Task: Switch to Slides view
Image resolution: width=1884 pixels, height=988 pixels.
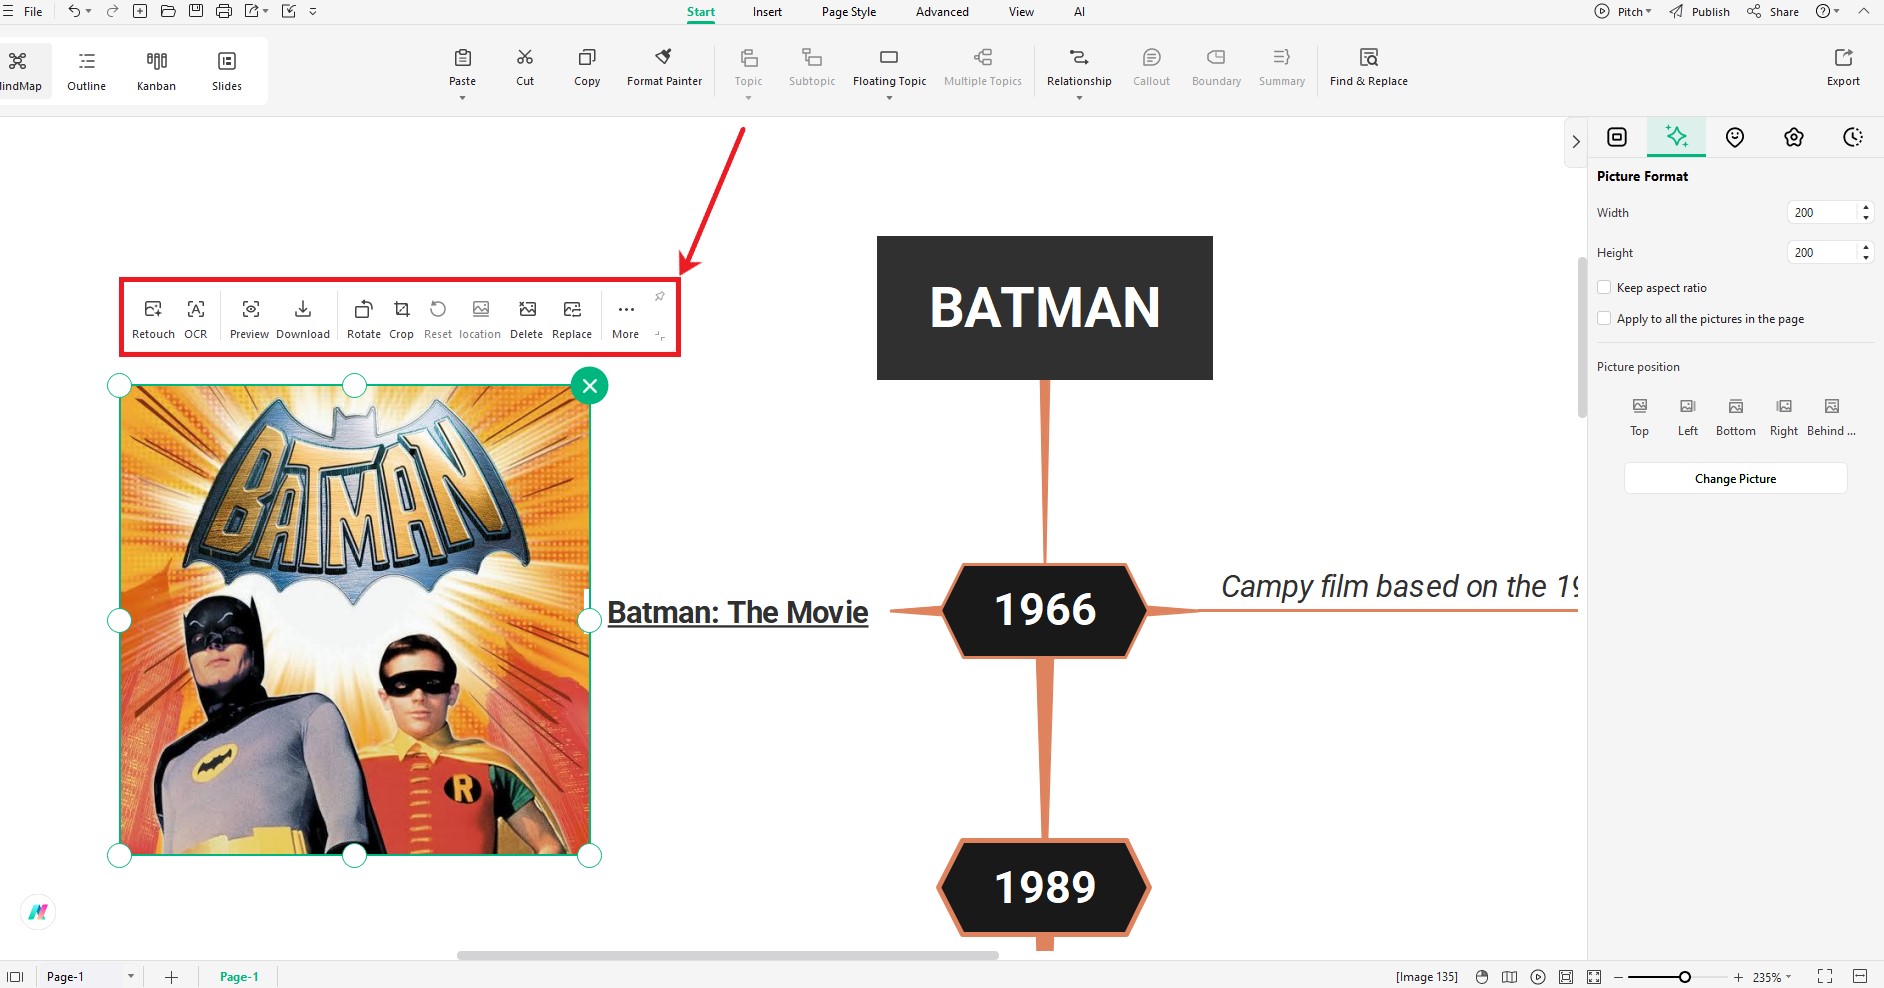Action: 227,72
